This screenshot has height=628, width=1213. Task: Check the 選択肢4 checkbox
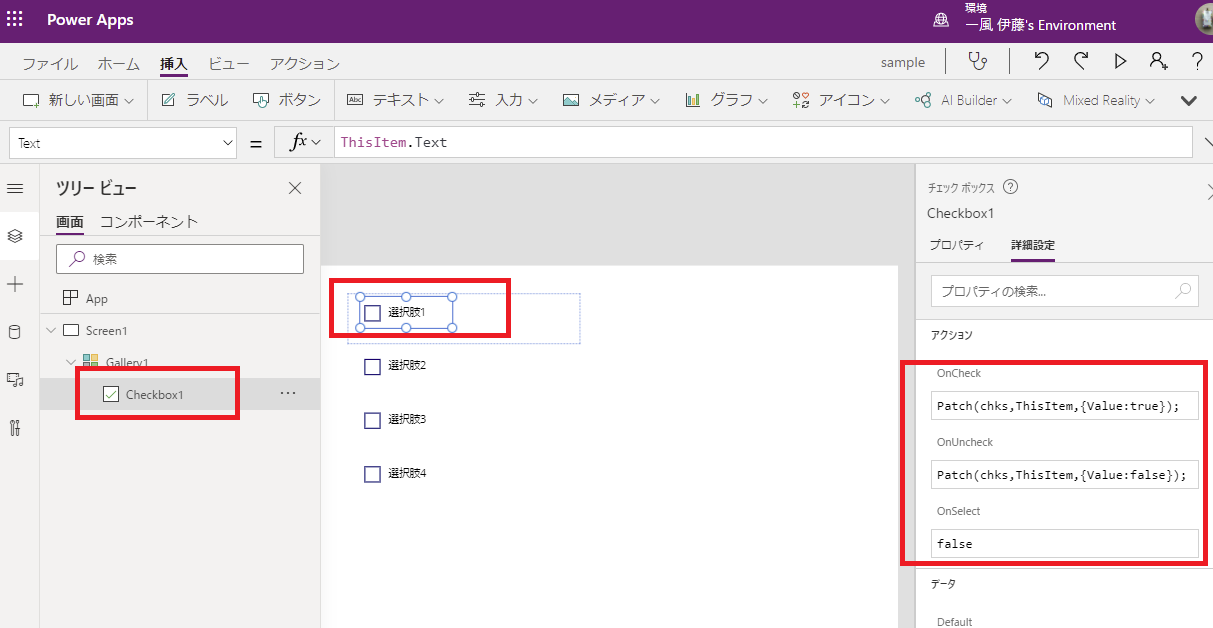click(x=372, y=473)
